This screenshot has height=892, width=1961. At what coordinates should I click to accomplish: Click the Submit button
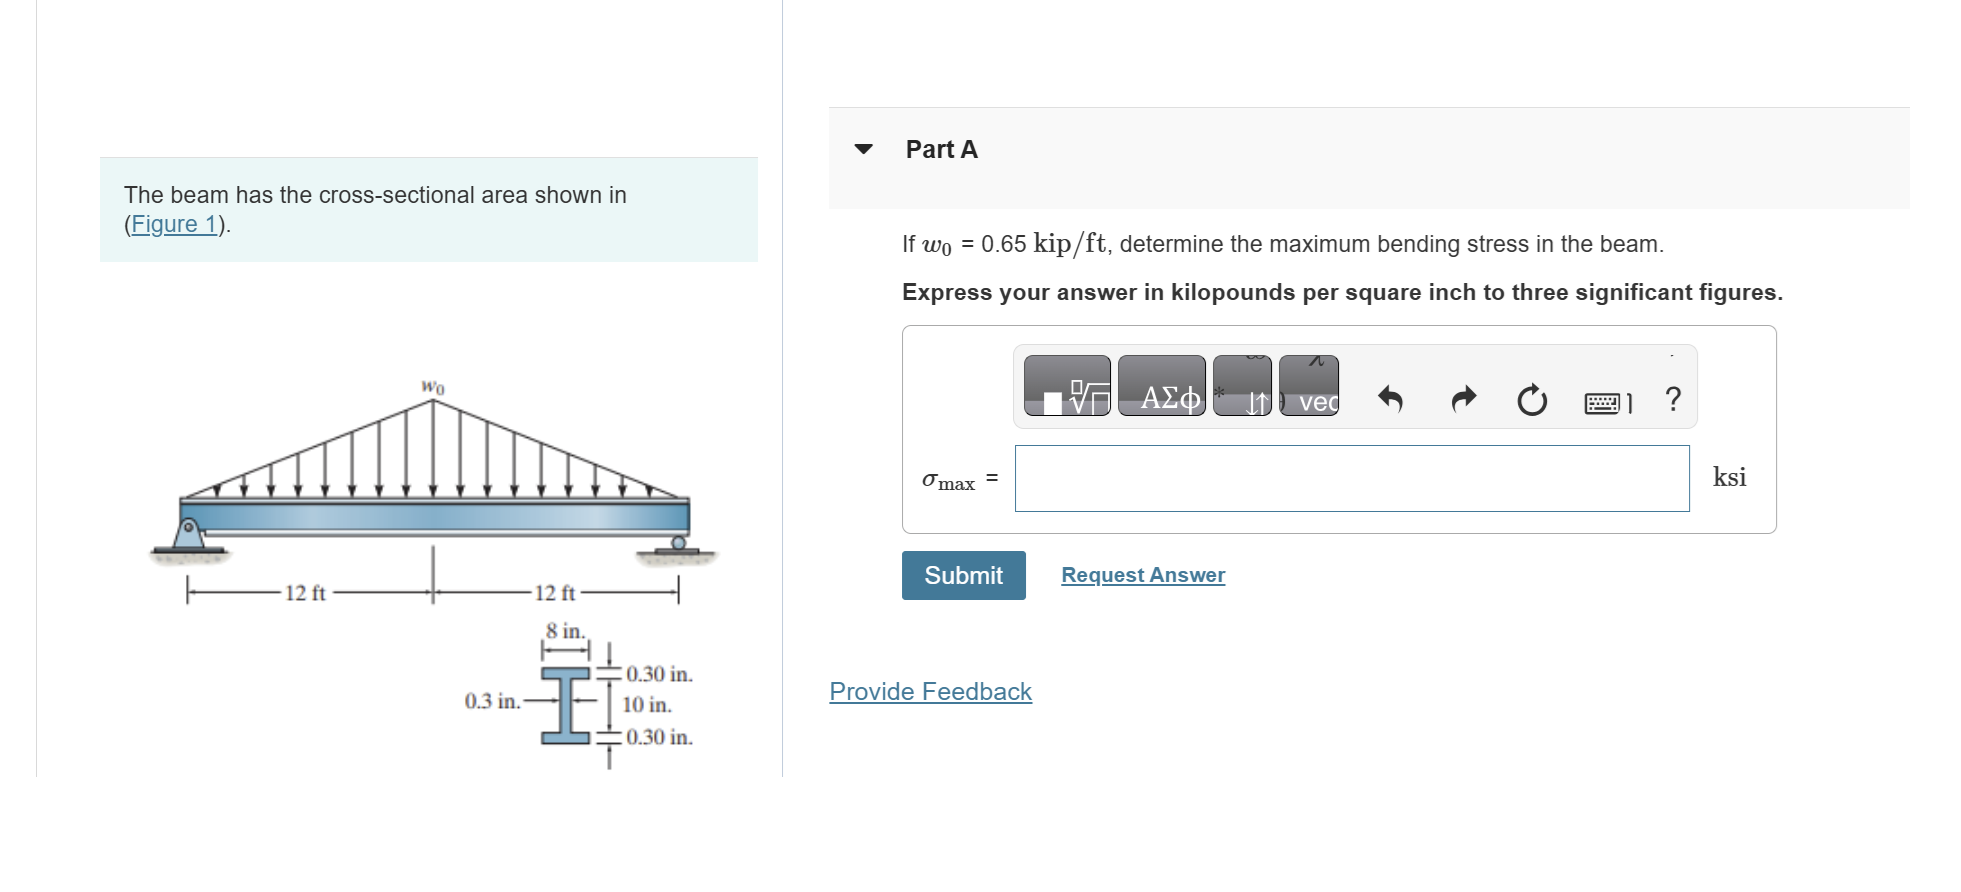[x=963, y=575]
